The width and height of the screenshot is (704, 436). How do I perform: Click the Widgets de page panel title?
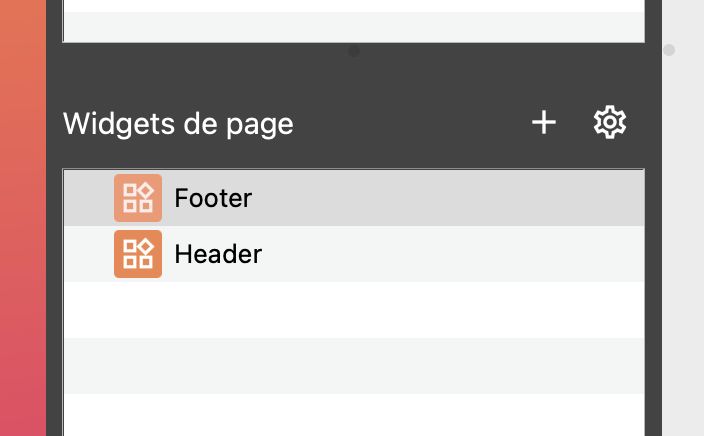(178, 124)
